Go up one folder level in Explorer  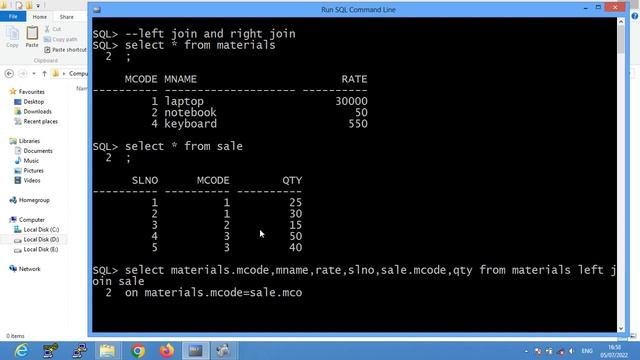coord(44,73)
